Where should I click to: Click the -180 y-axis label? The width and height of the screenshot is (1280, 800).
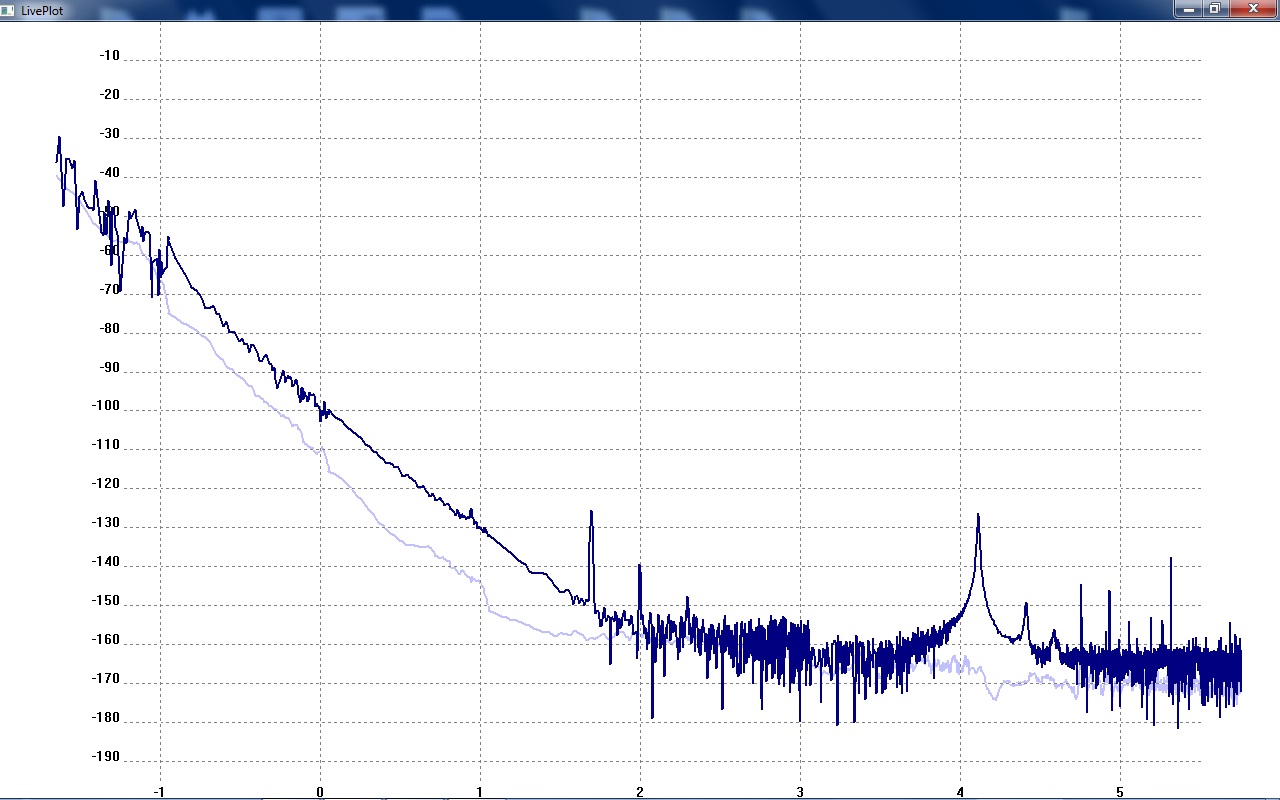[x=106, y=719]
